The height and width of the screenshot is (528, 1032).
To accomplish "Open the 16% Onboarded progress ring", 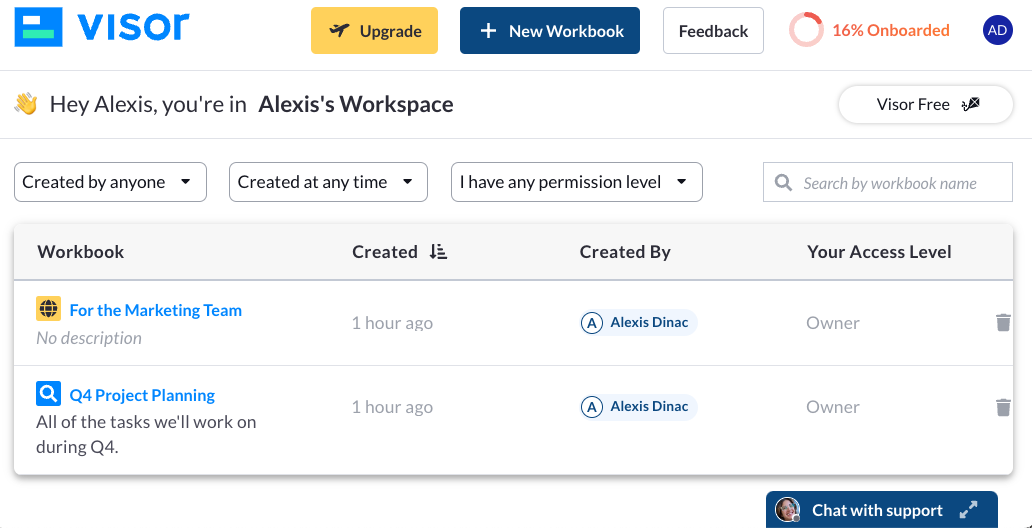I will point(806,30).
